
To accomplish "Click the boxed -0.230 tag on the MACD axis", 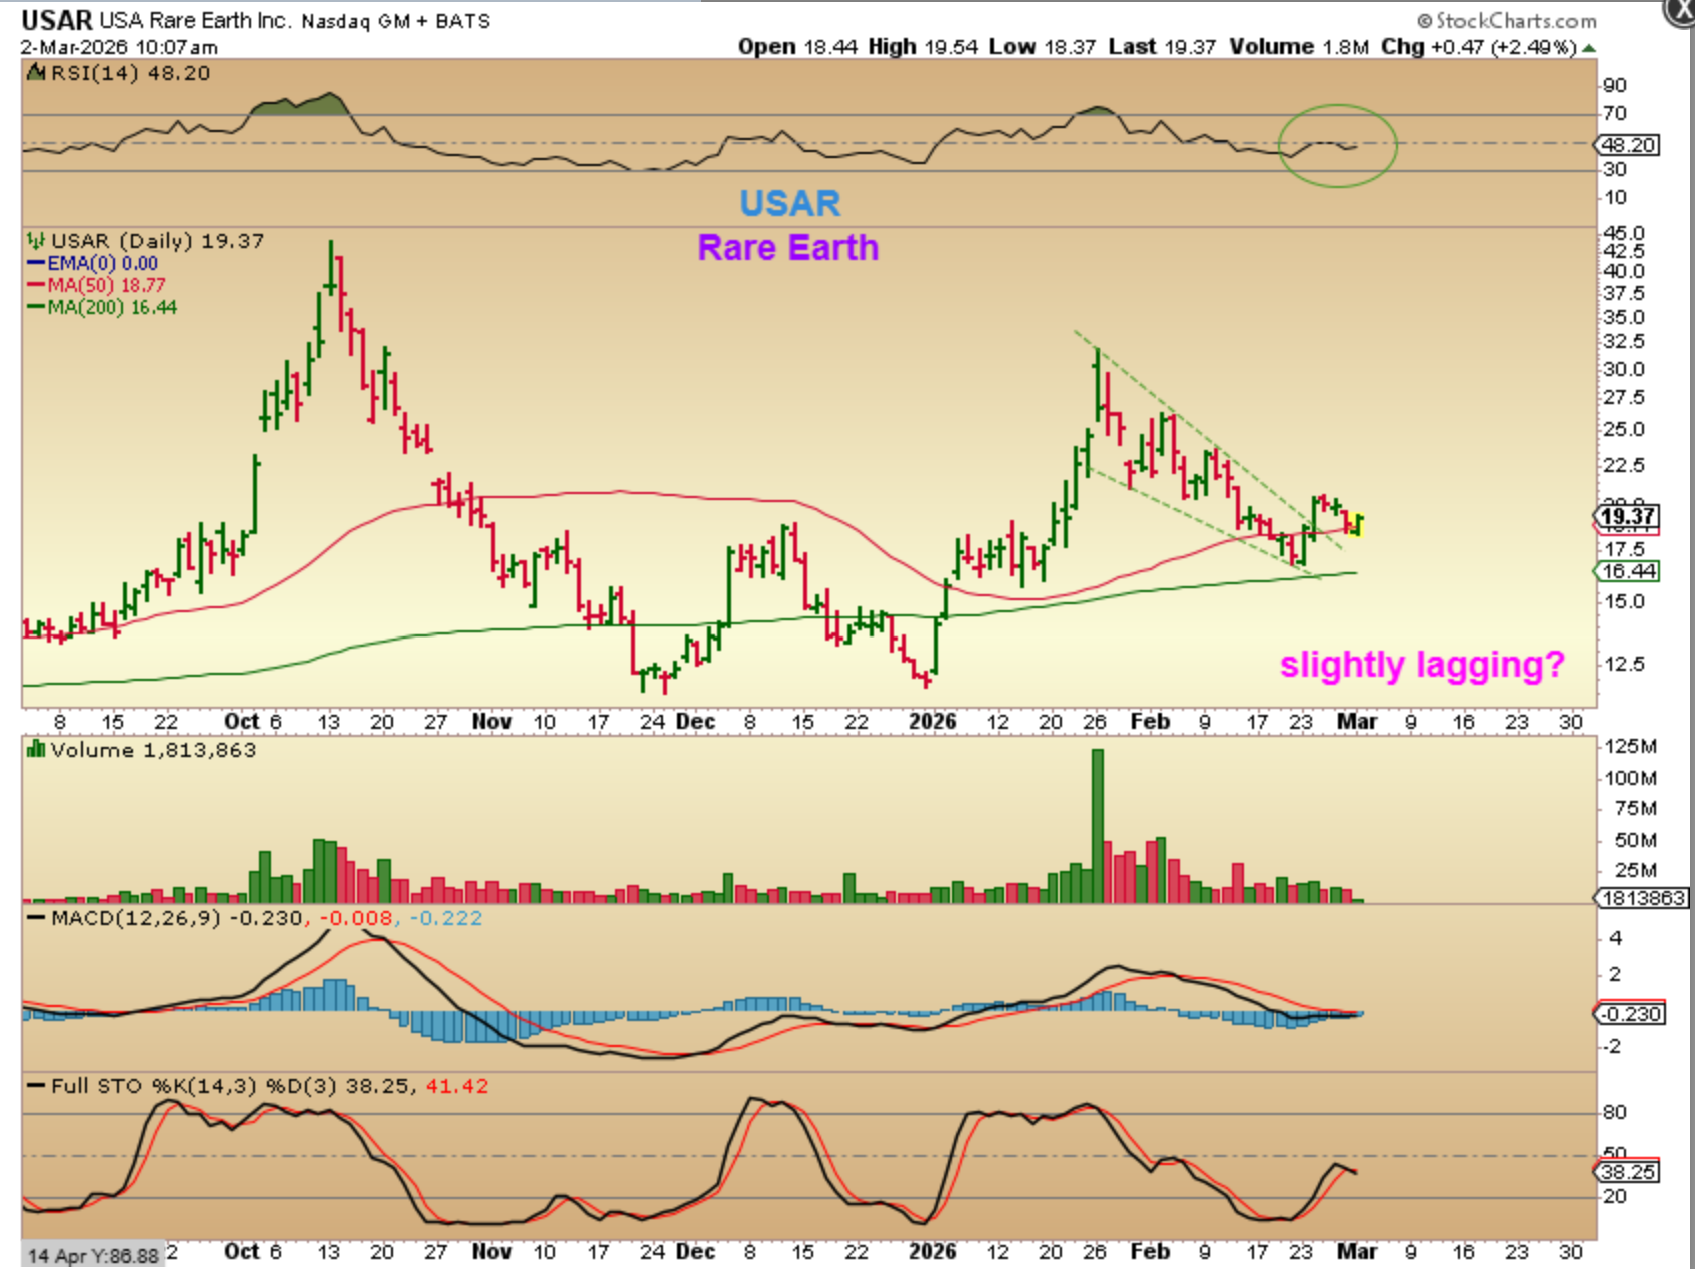I will coord(1629,1014).
